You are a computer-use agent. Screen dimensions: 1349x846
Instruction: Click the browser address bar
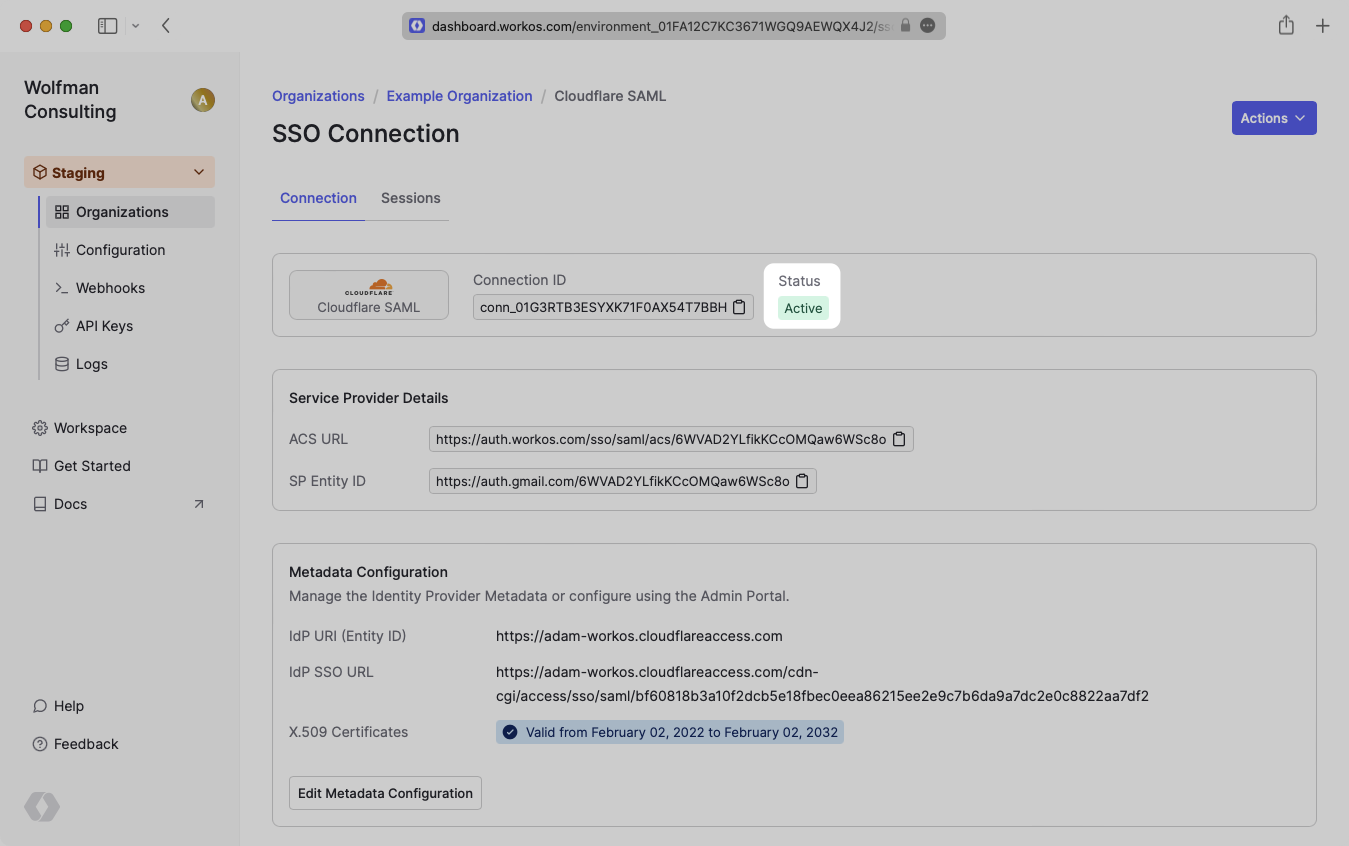(x=660, y=26)
